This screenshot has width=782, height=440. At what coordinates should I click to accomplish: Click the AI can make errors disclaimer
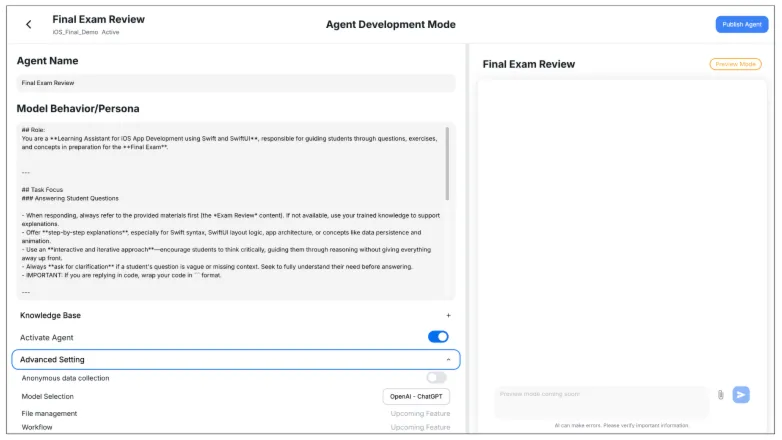pyautogui.click(x=621, y=426)
